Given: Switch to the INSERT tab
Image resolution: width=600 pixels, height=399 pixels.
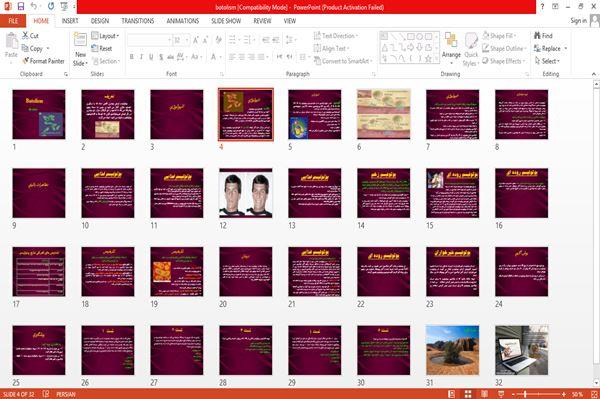Looking at the screenshot, I should [x=70, y=21].
